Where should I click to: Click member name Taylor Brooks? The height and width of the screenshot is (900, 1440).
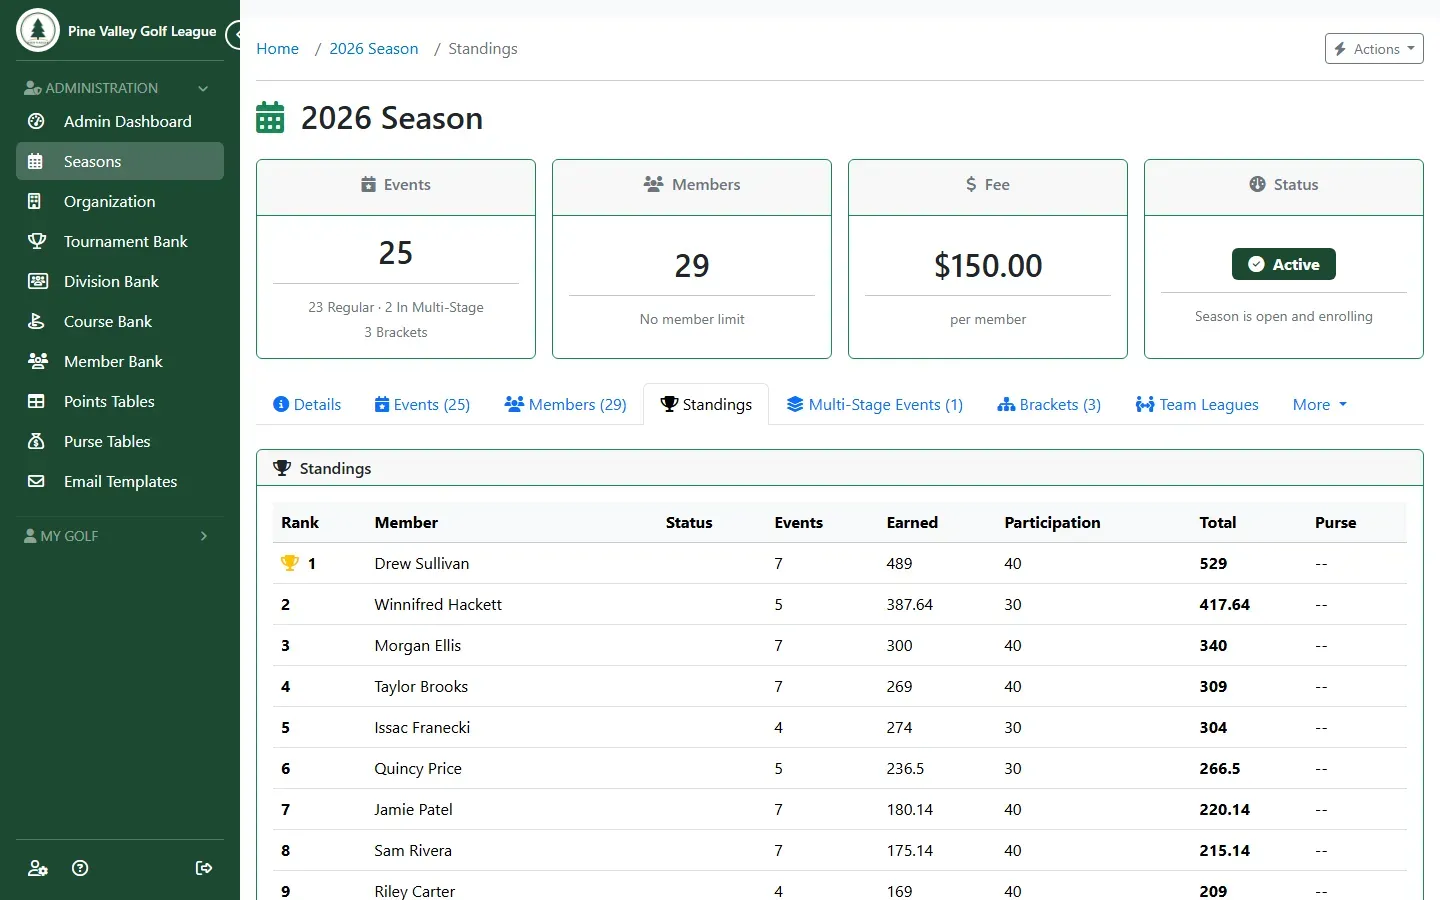point(421,687)
